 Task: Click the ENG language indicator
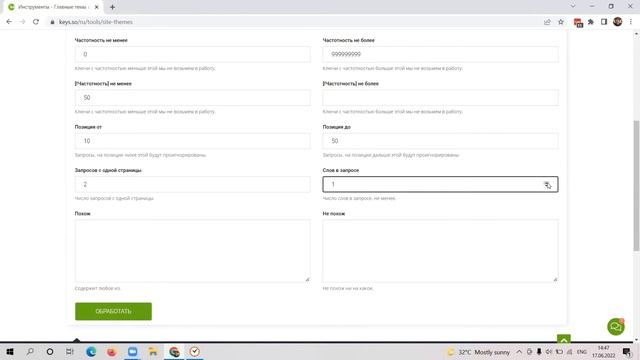pyautogui.click(x=582, y=351)
